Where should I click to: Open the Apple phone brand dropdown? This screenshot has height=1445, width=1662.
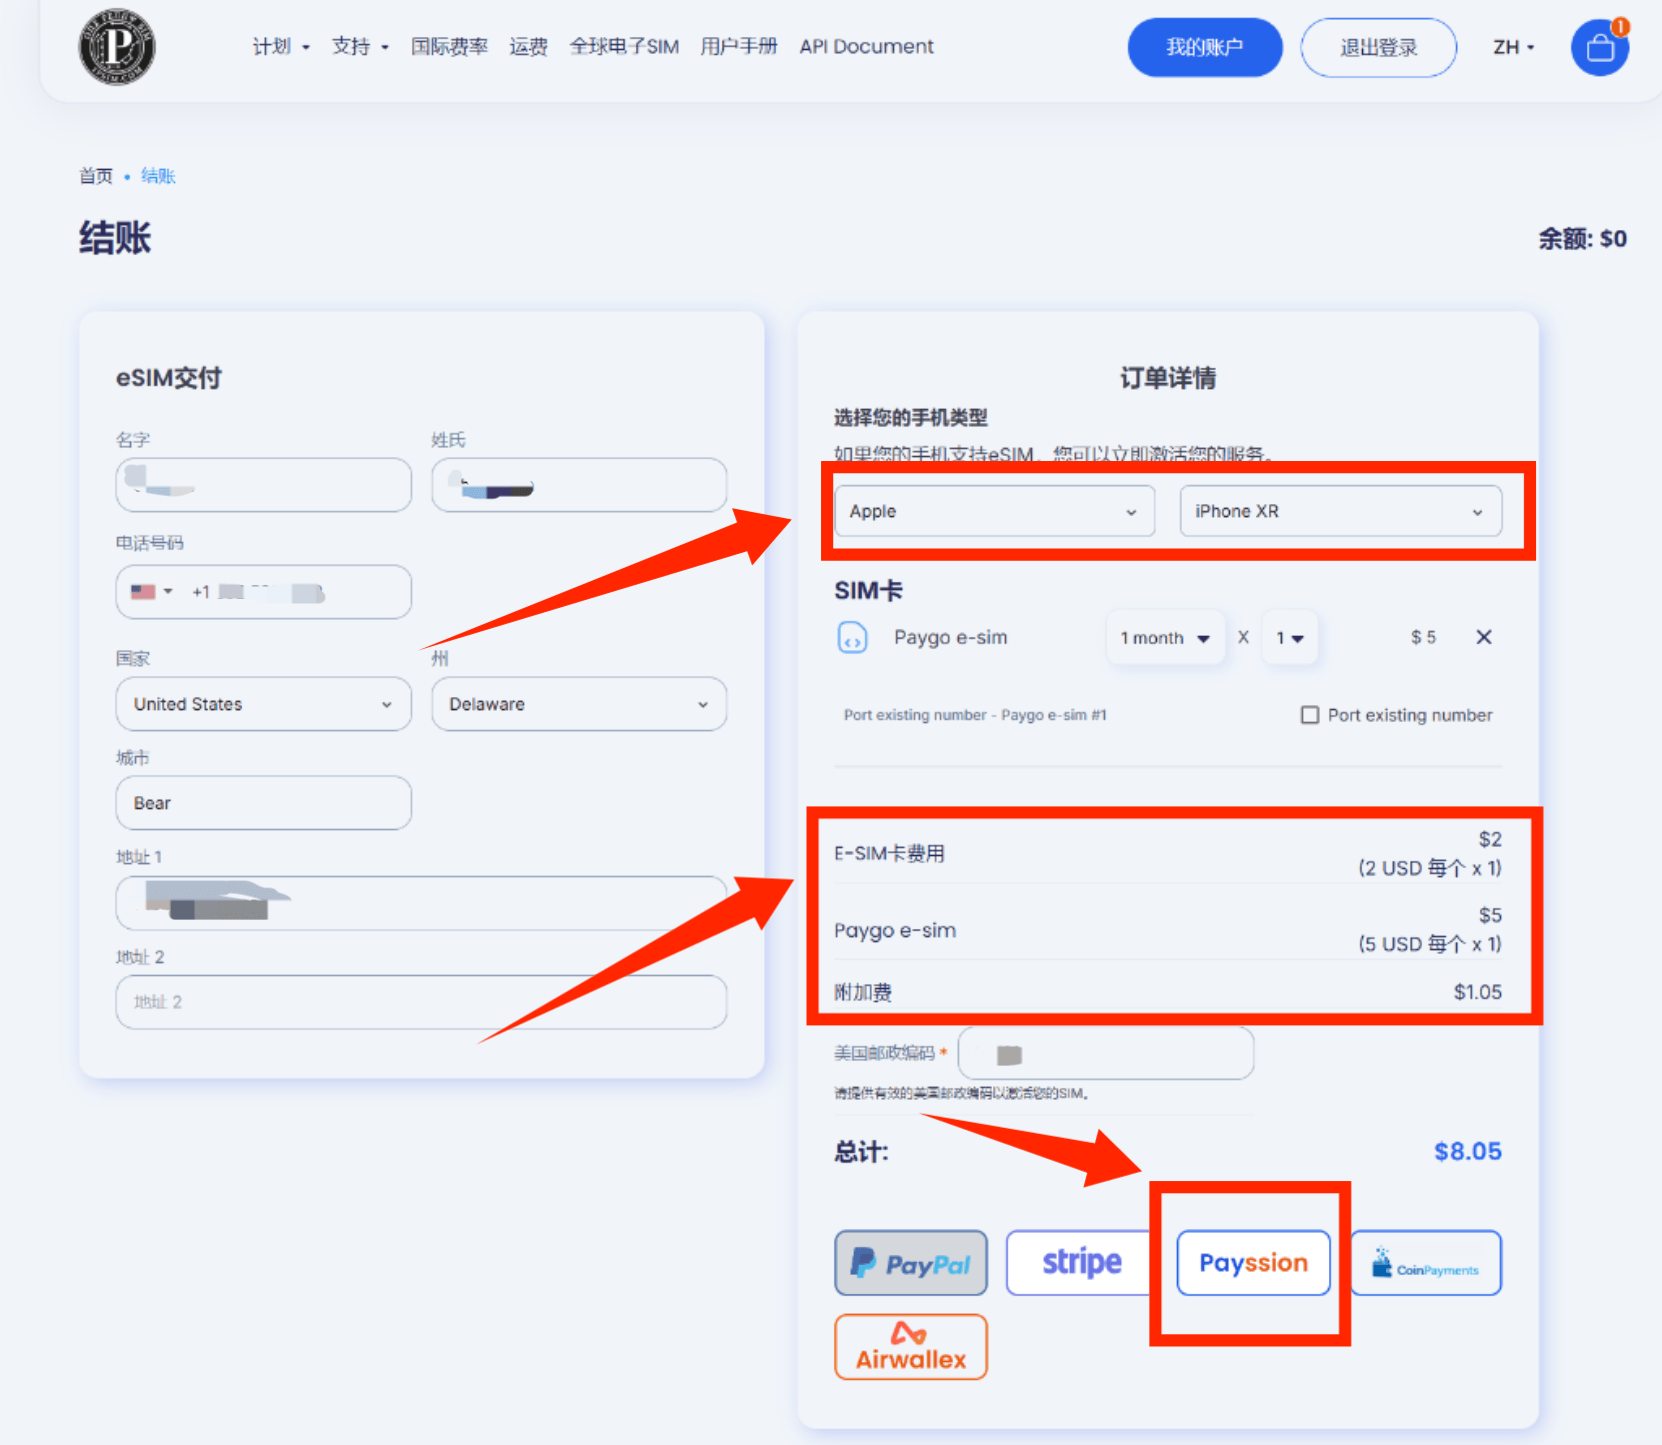995,511
